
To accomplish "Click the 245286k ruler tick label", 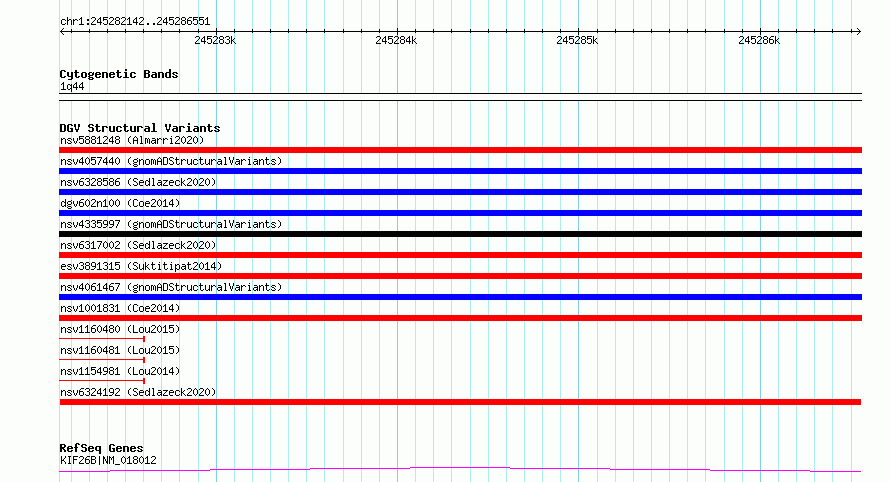I will coord(759,40).
